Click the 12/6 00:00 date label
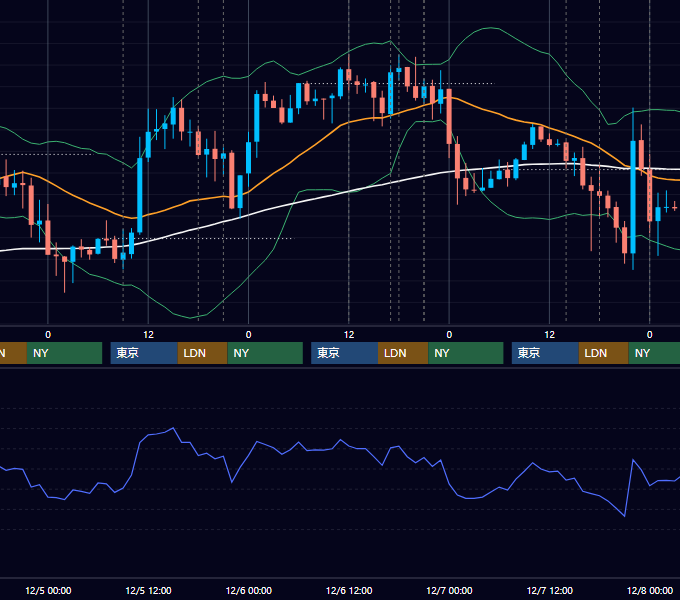Viewport: 680px width, 600px height. click(x=248, y=590)
